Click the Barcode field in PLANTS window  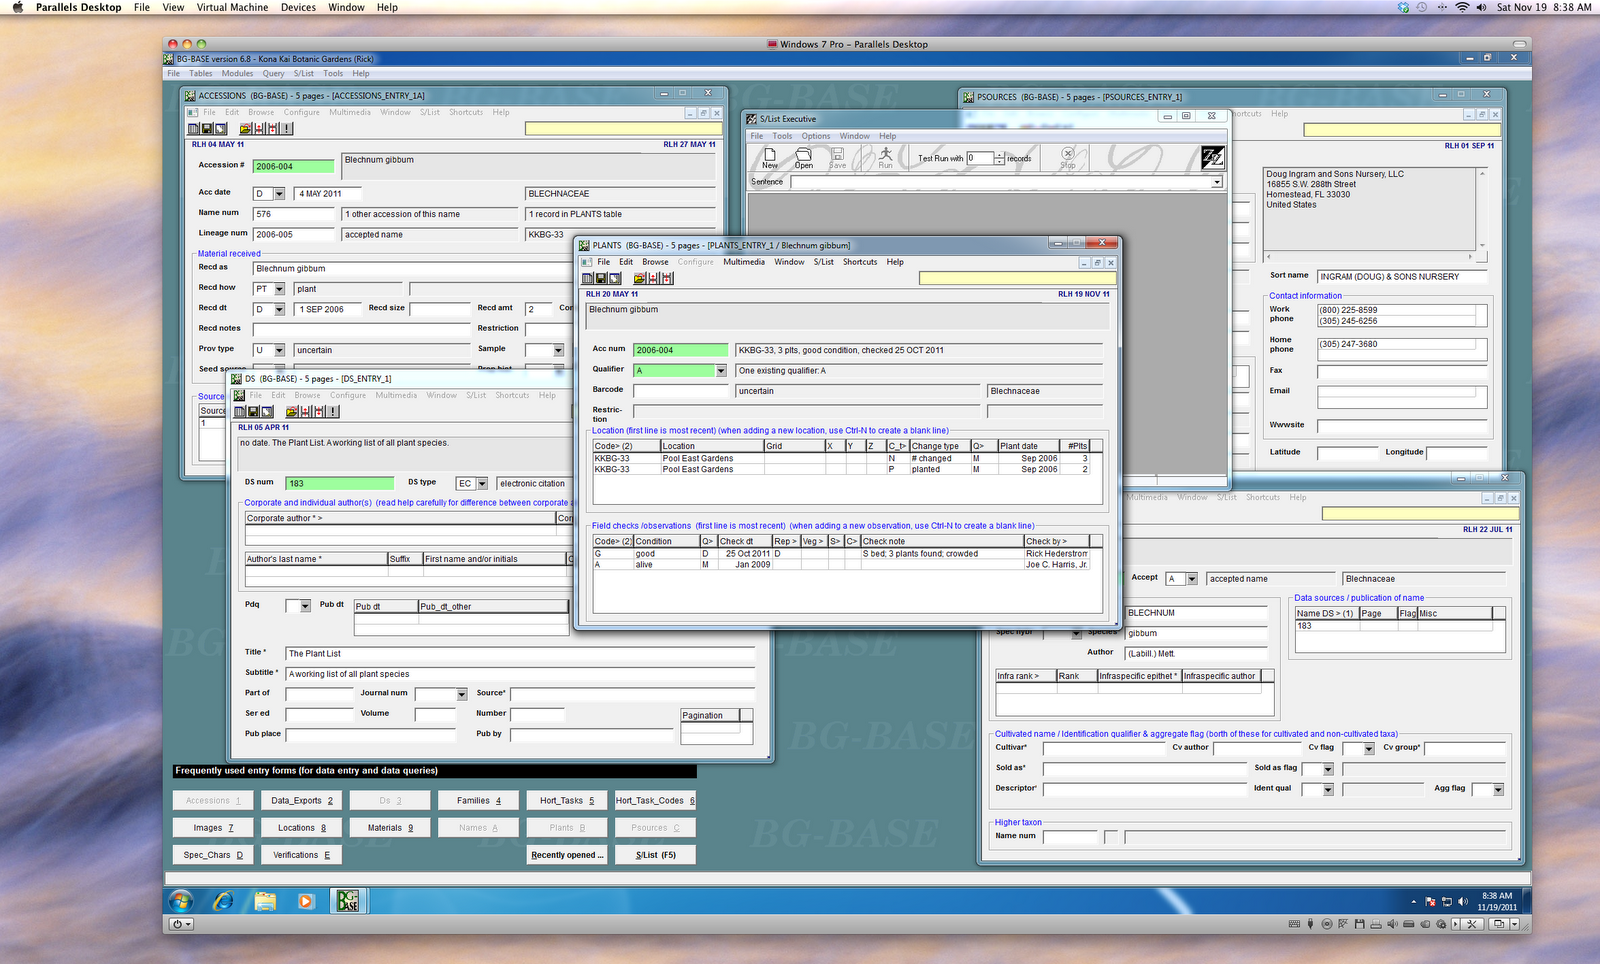tap(680, 391)
